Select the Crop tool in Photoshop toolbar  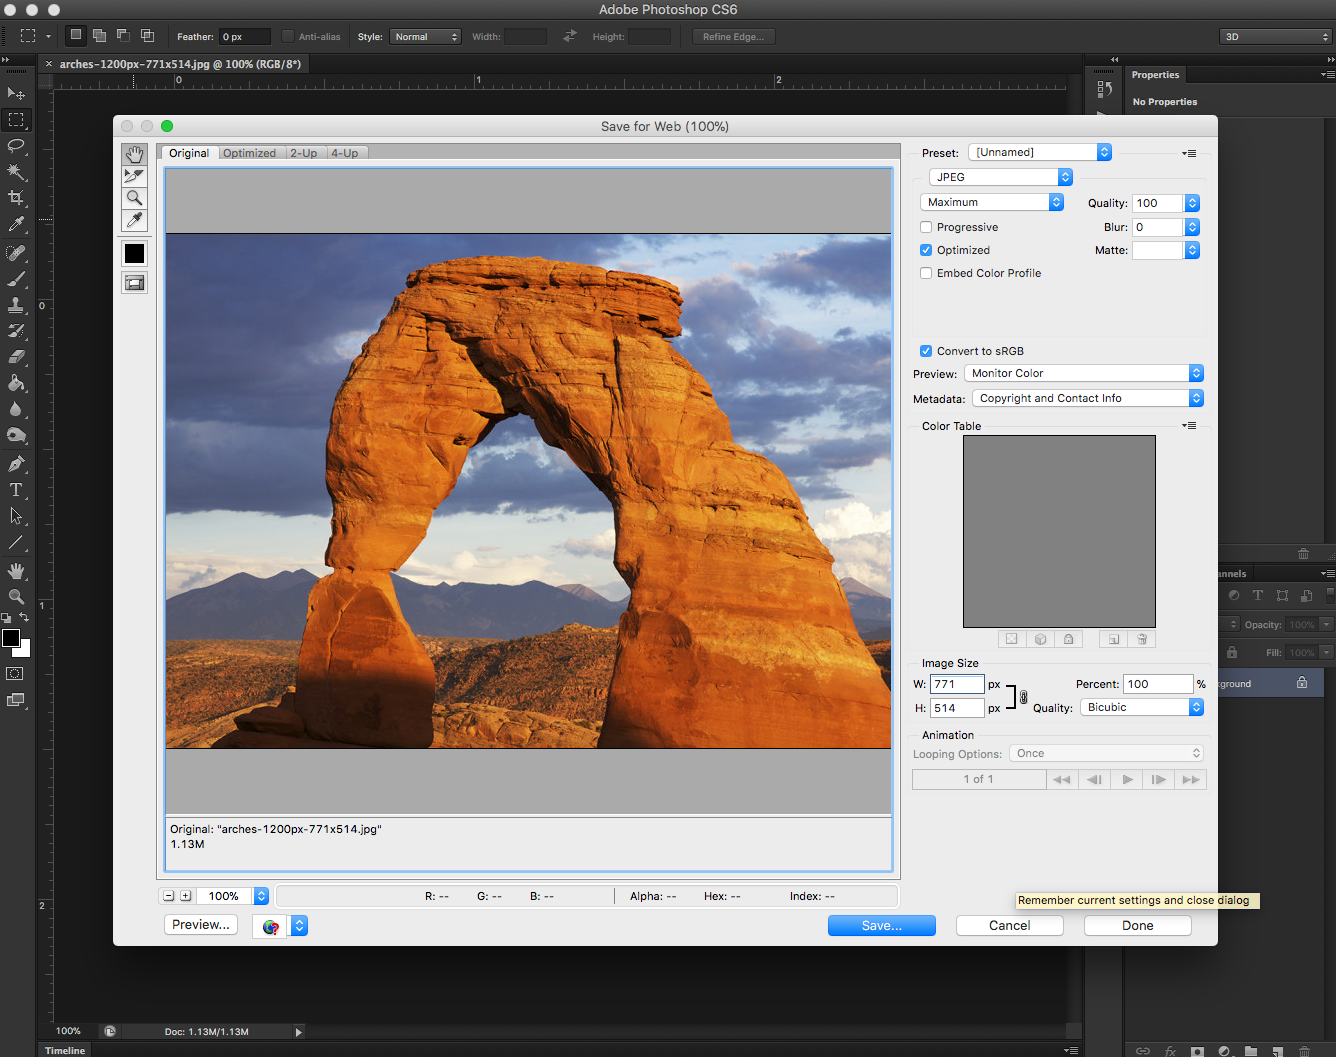[16, 198]
